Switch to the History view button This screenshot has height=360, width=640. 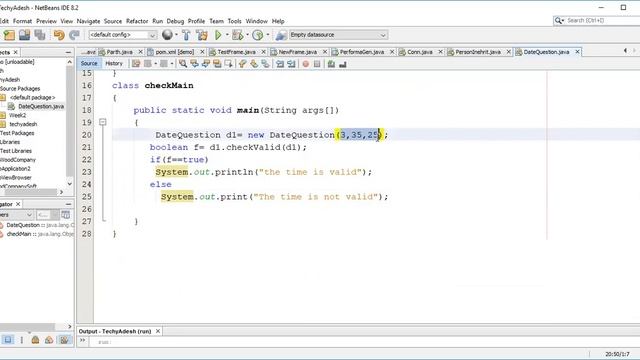tap(114, 64)
